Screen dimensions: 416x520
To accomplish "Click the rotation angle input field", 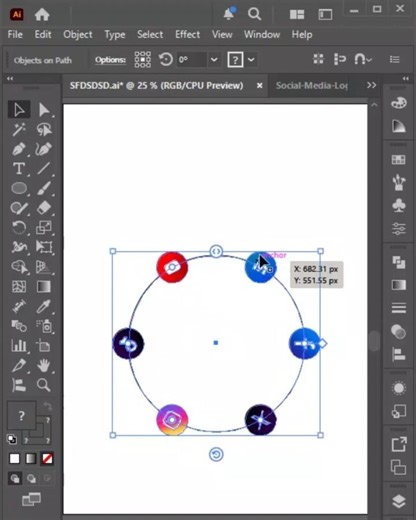I will [x=192, y=60].
